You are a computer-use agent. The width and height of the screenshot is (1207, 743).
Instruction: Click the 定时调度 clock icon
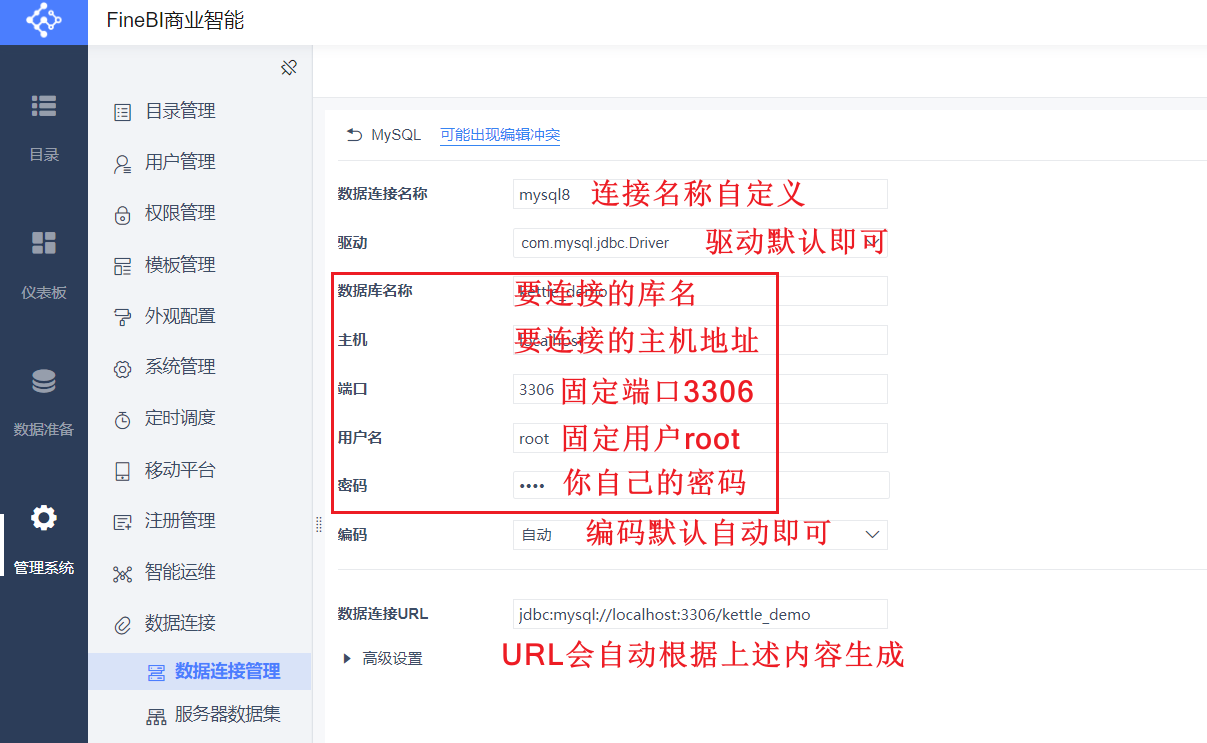coord(122,419)
